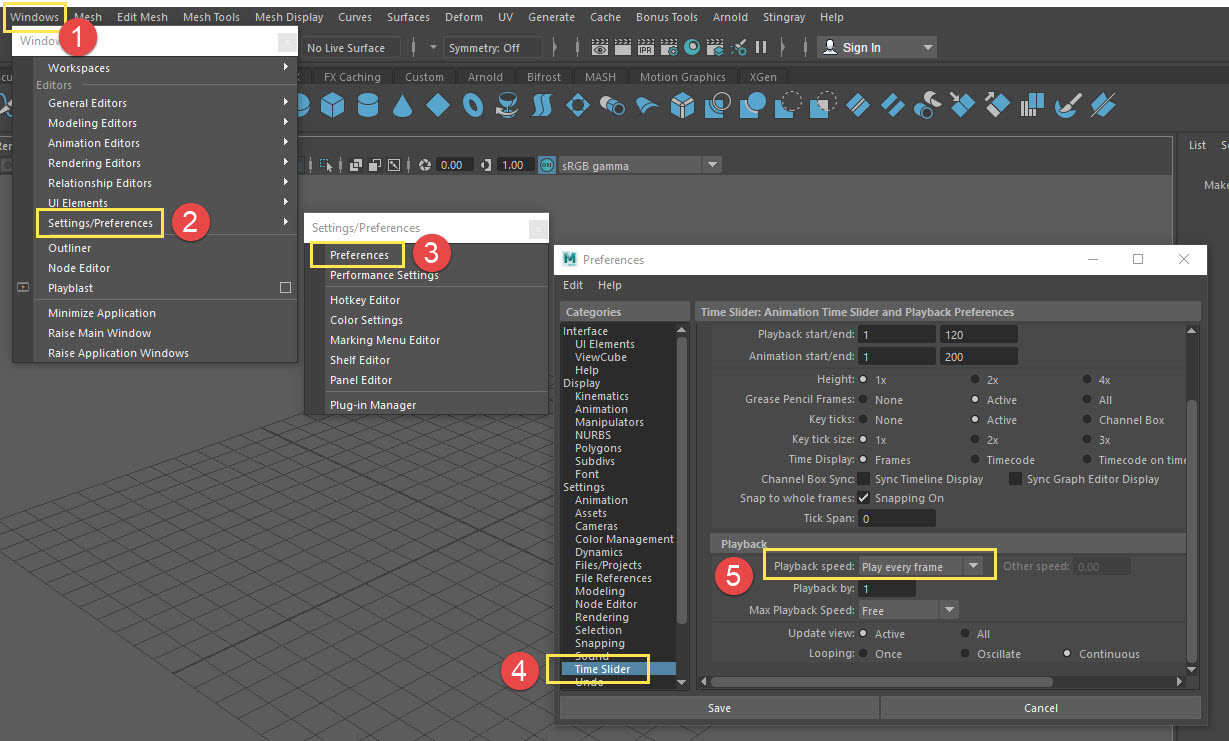The height and width of the screenshot is (741, 1229).
Task: Click Cancel in Preferences dialog
Action: pyautogui.click(x=1040, y=708)
